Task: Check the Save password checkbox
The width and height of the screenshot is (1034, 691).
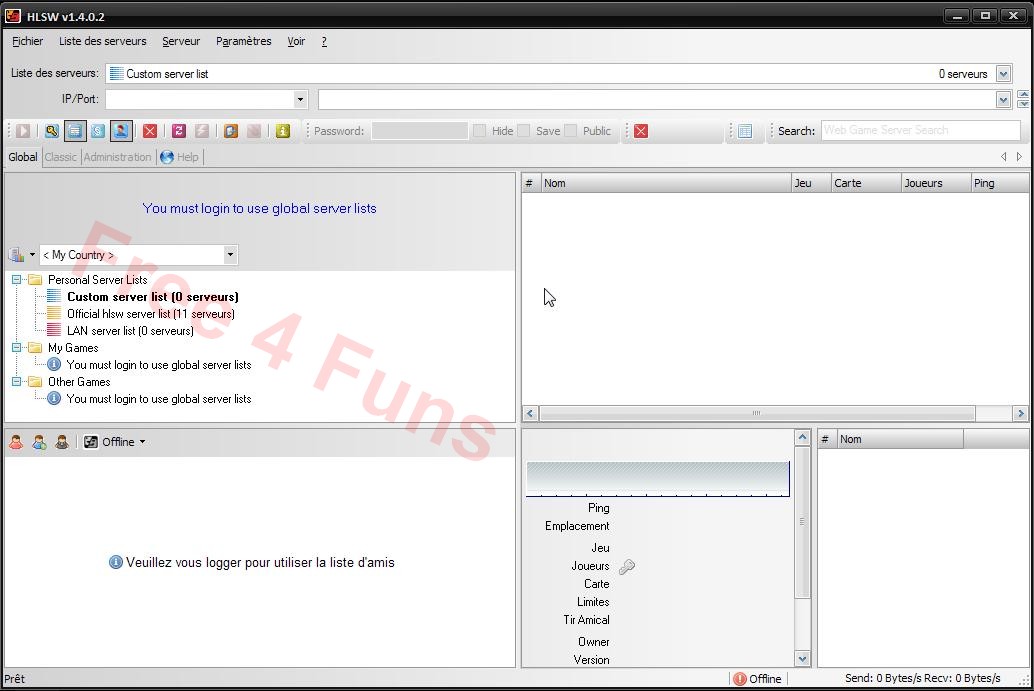Action: pyautogui.click(x=524, y=131)
